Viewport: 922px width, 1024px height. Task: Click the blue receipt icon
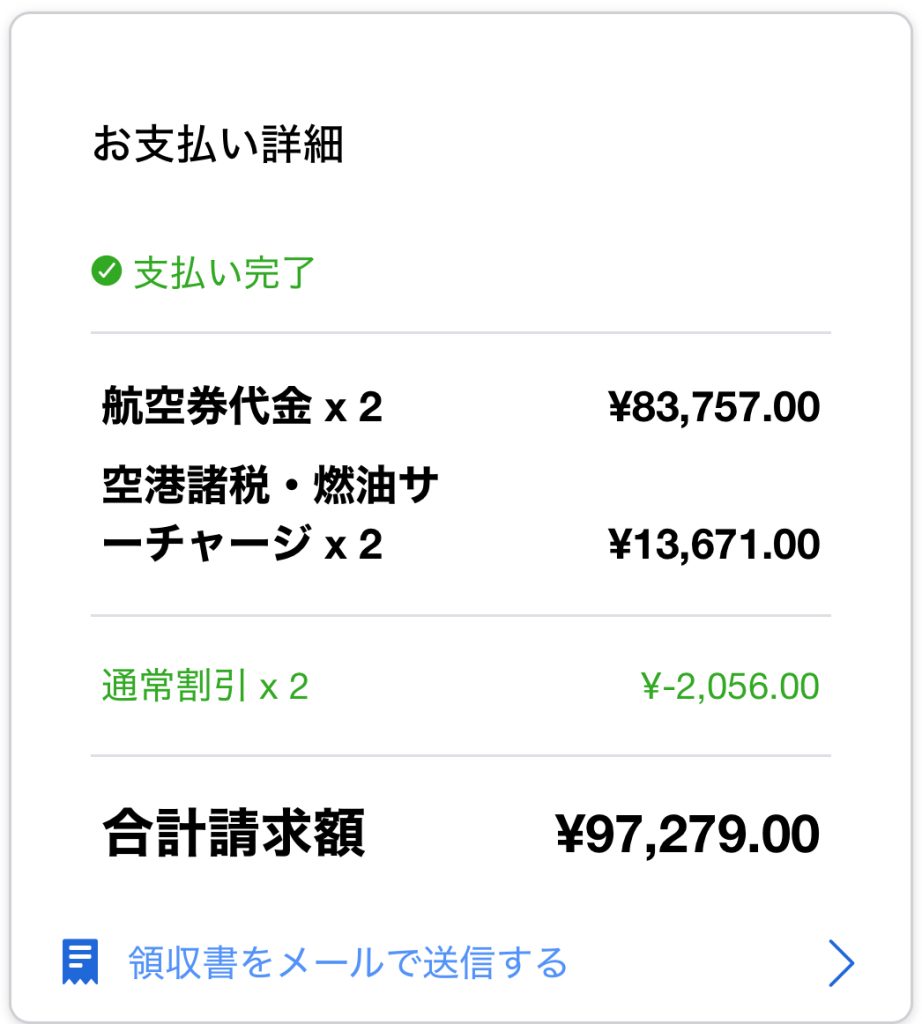79,962
